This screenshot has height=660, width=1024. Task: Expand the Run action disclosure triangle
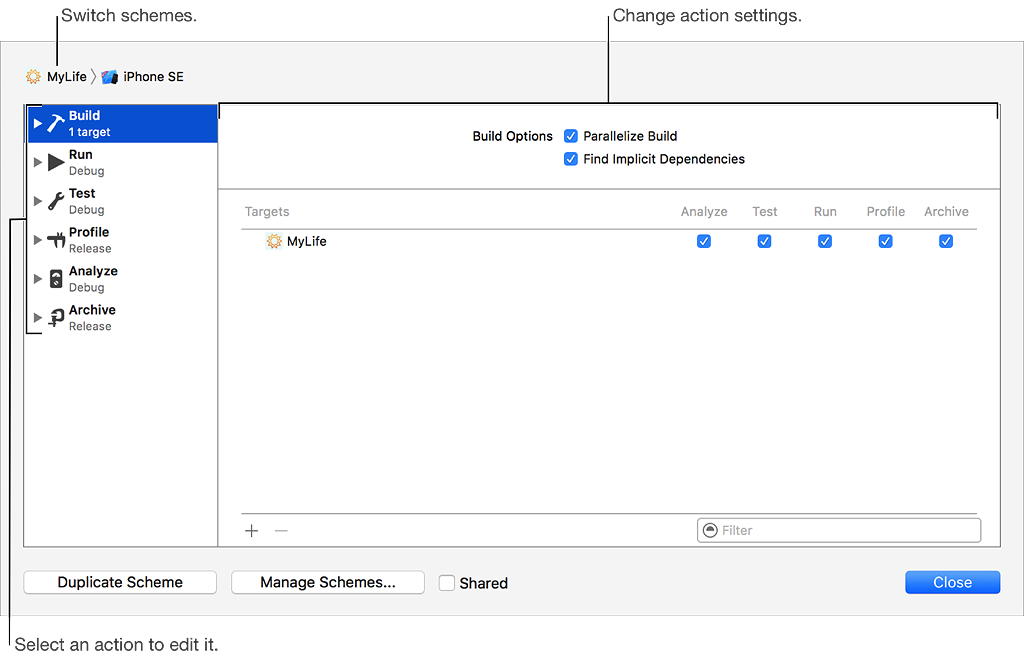point(37,162)
